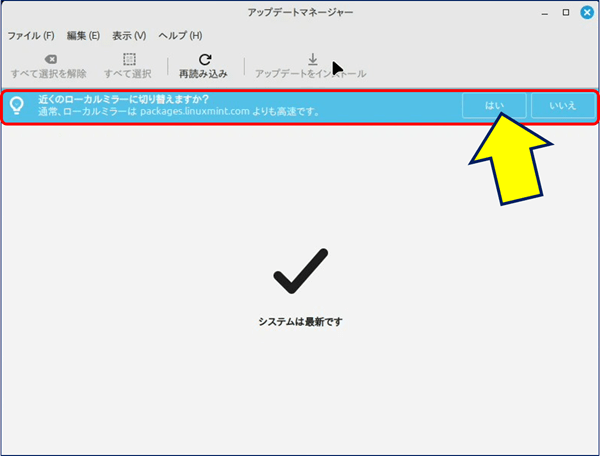The height and width of the screenshot is (456, 600).
Task: Click the すべて選択 select-all icon
Action: pyautogui.click(x=129, y=59)
